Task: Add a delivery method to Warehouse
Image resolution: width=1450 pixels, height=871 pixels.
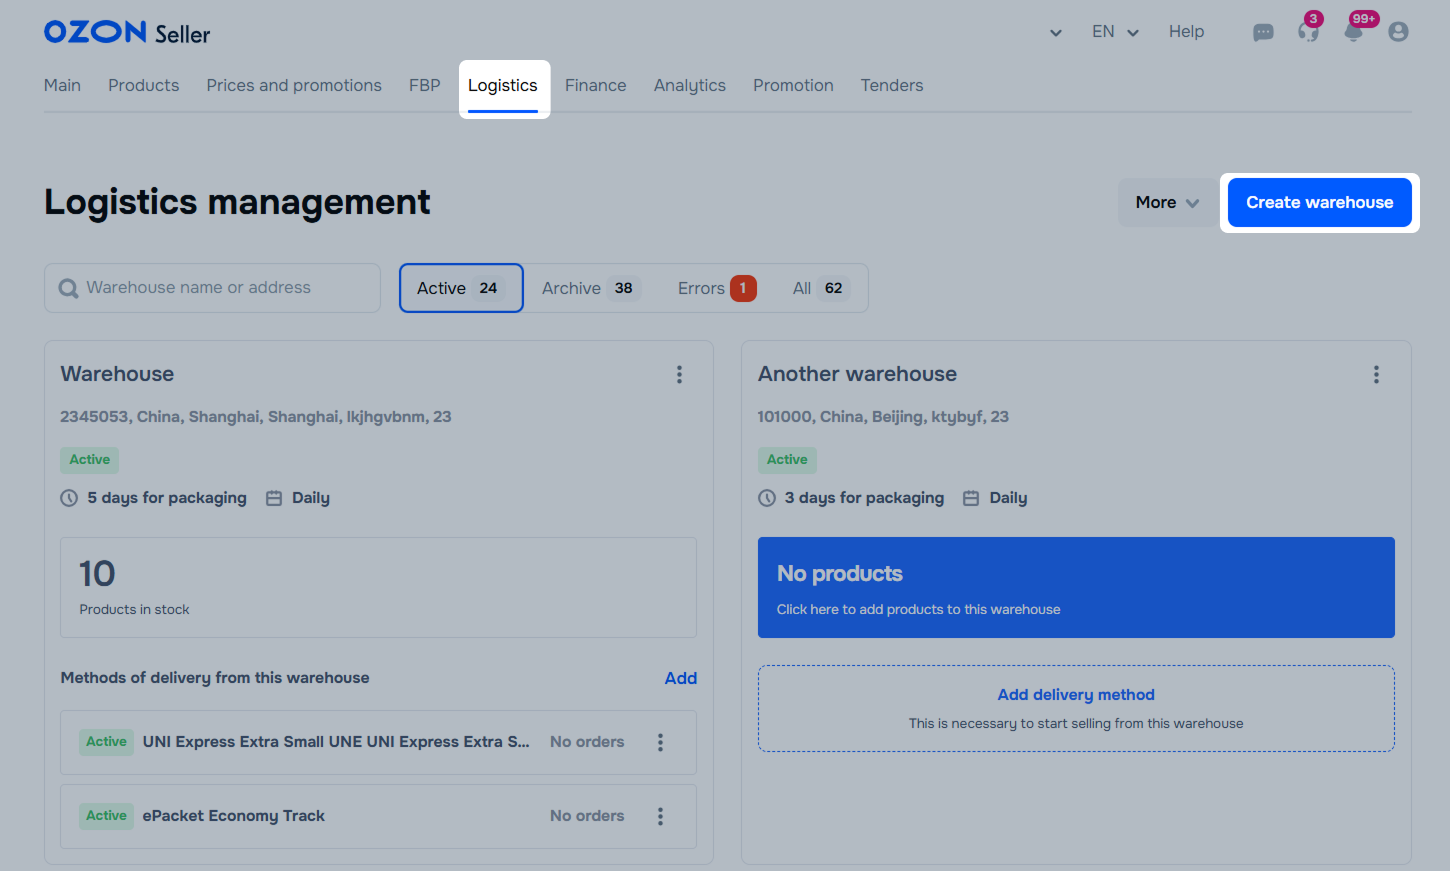Action: click(x=681, y=678)
